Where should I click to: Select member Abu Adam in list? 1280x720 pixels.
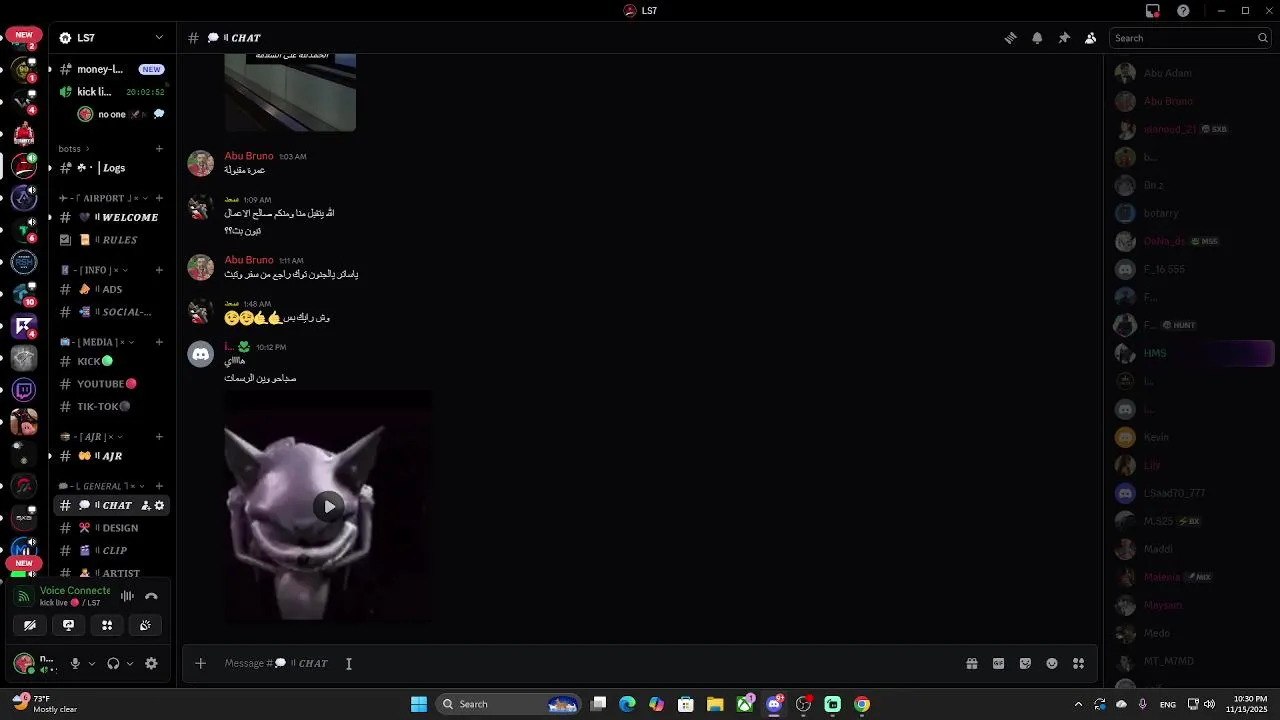[1190, 73]
